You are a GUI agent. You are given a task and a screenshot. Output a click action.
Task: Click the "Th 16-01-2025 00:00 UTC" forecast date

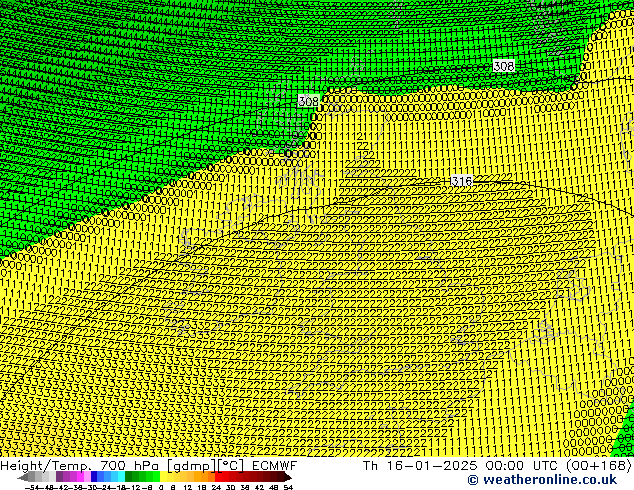point(461,465)
